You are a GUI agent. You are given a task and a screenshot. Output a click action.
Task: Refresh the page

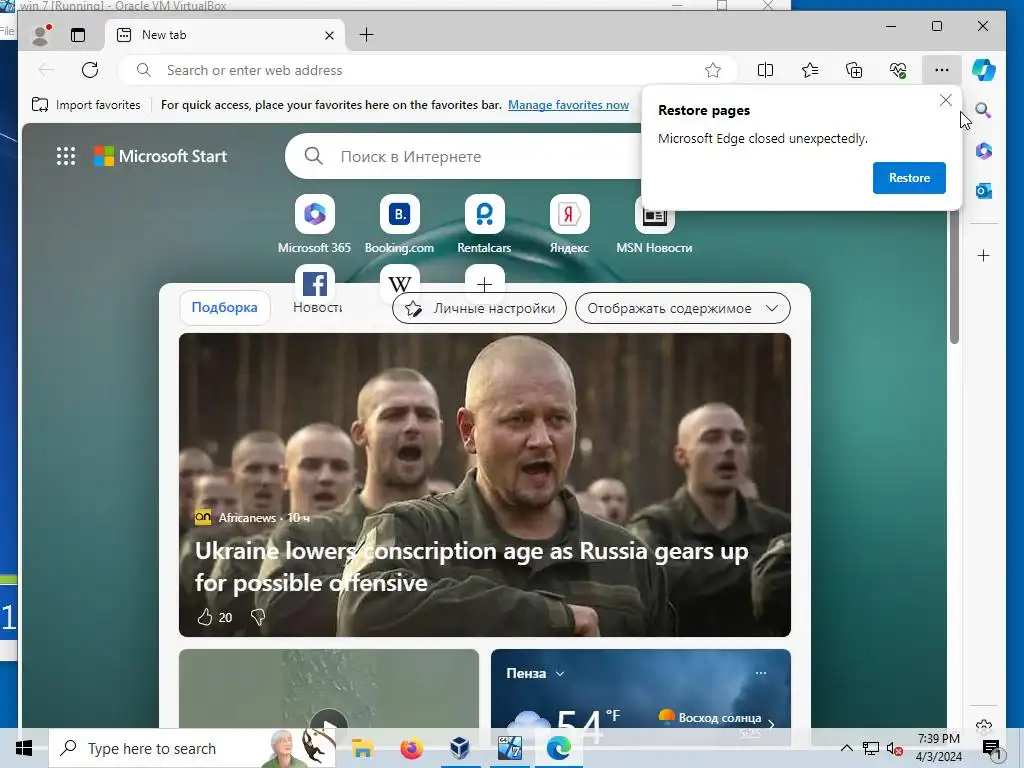point(90,70)
